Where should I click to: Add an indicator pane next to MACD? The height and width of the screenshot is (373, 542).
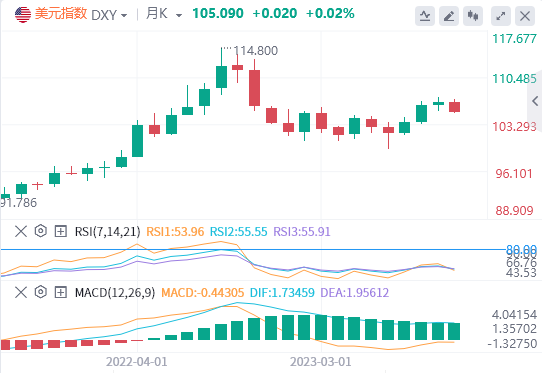(x=60, y=292)
